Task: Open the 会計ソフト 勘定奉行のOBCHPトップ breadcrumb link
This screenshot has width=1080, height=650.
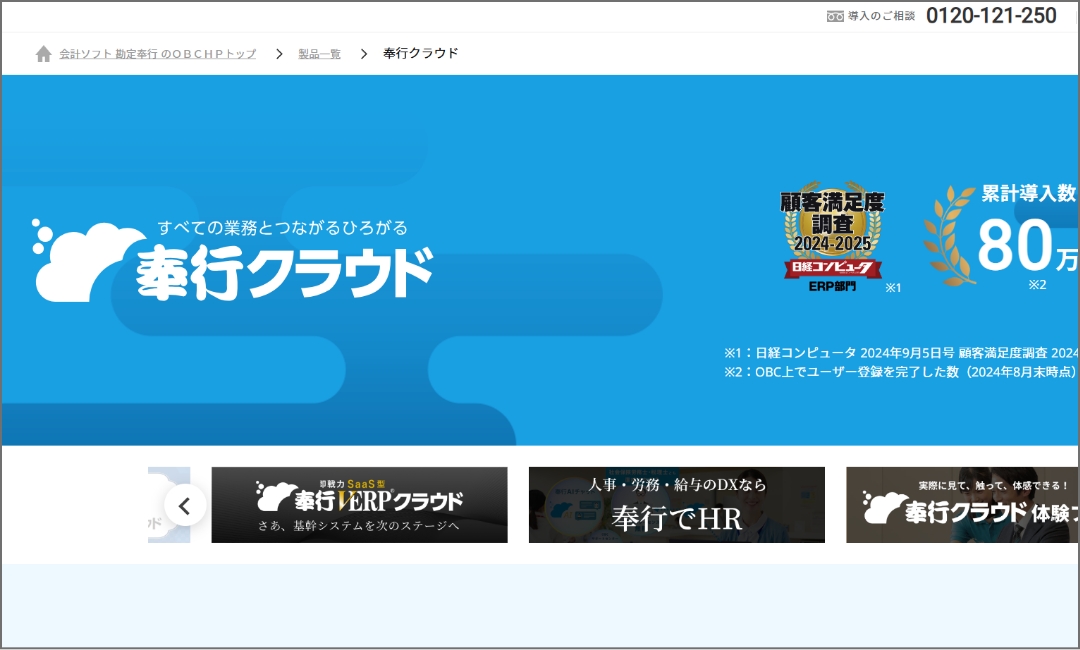Action: 157,54
